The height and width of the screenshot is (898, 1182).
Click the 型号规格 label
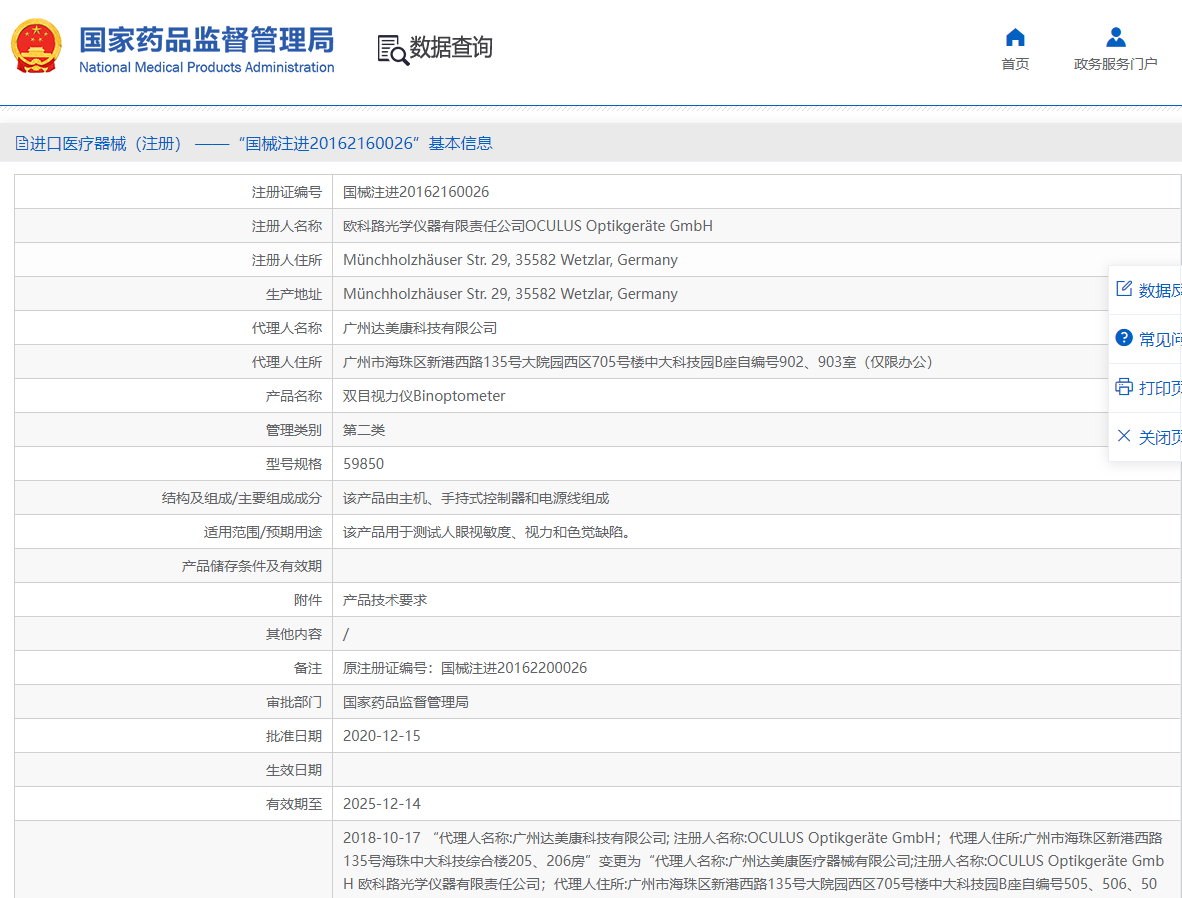[x=294, y=464]
